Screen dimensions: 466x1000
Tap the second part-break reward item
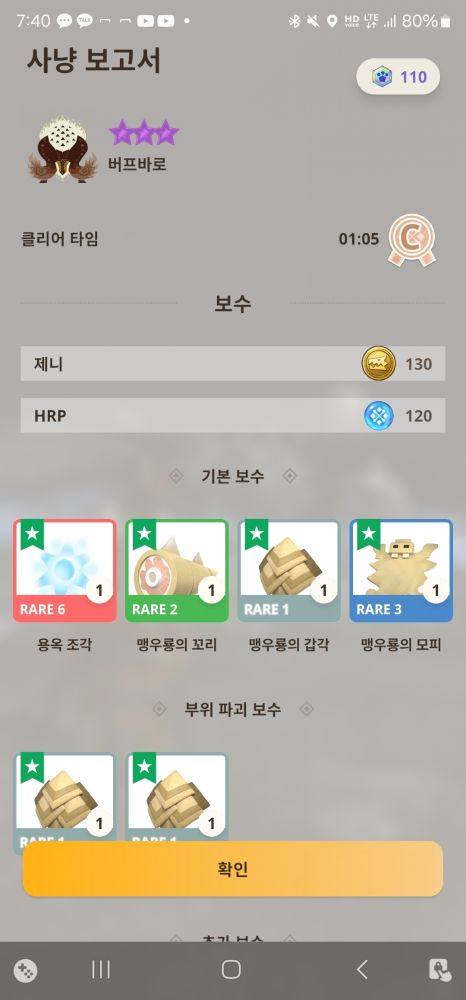[177, 797]
